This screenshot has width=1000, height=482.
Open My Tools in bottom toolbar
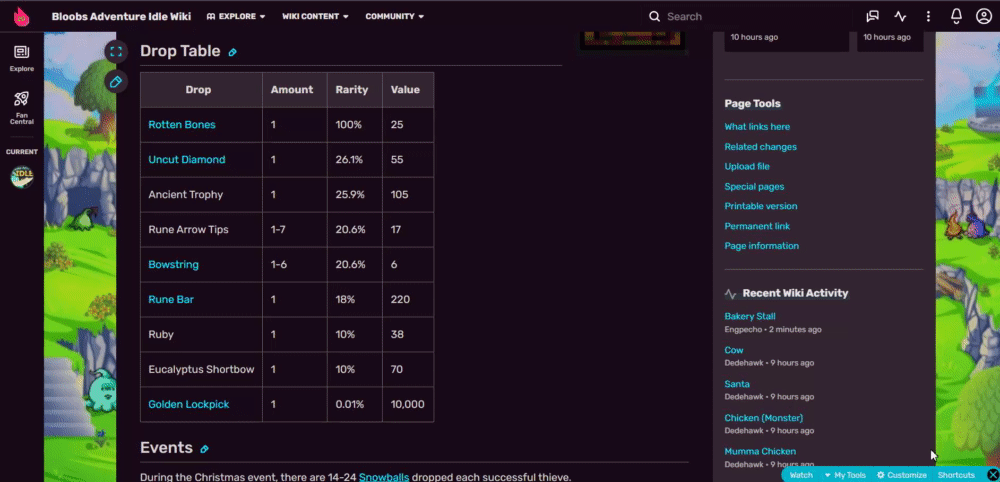click(x=845, y=475)
